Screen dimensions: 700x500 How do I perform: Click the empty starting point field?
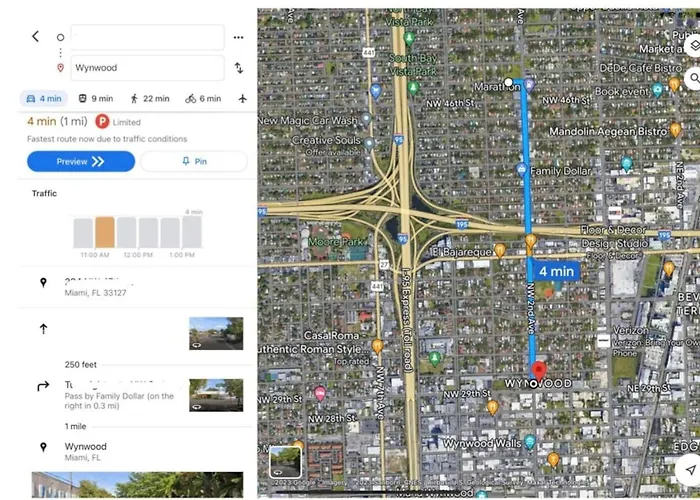[x=147, y=38]
